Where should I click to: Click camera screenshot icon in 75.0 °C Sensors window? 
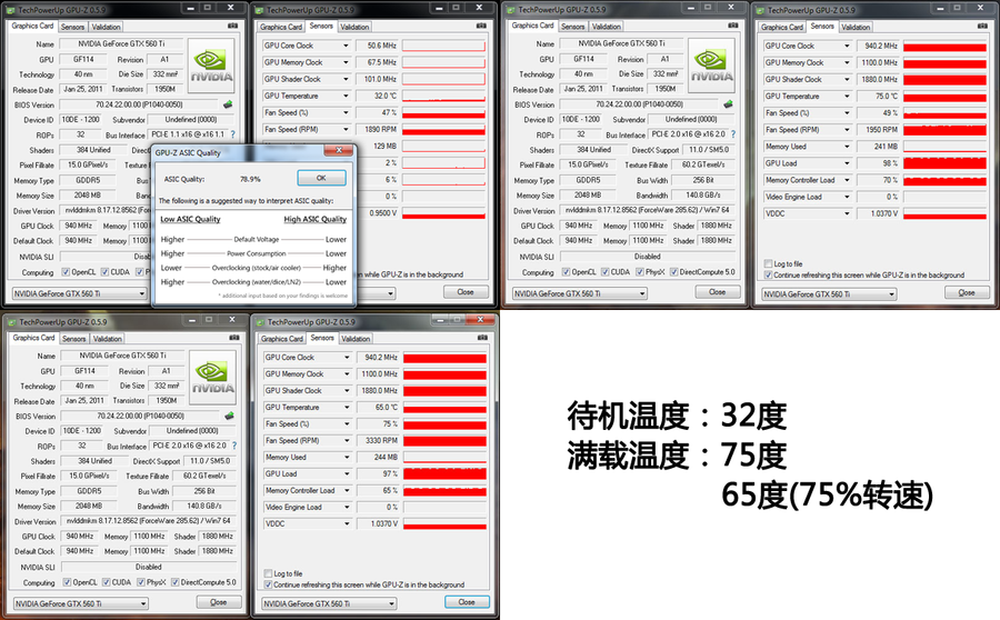(x=982, y=26)
